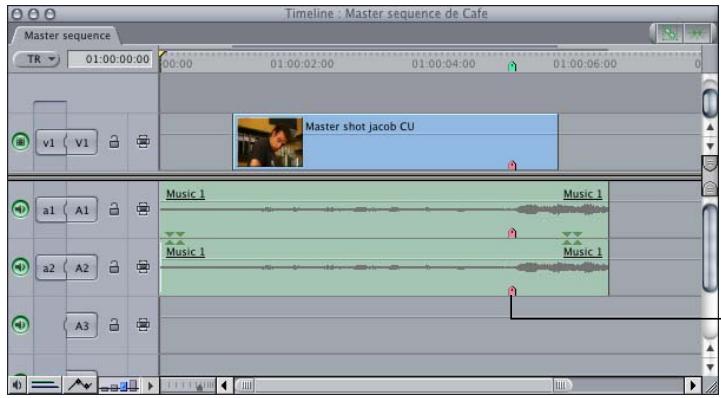The width and height of the screenshot is (721, 398).
Task: Select the right Music 1 label on A1
Action: pyautogui.click(x=583, y=194)
